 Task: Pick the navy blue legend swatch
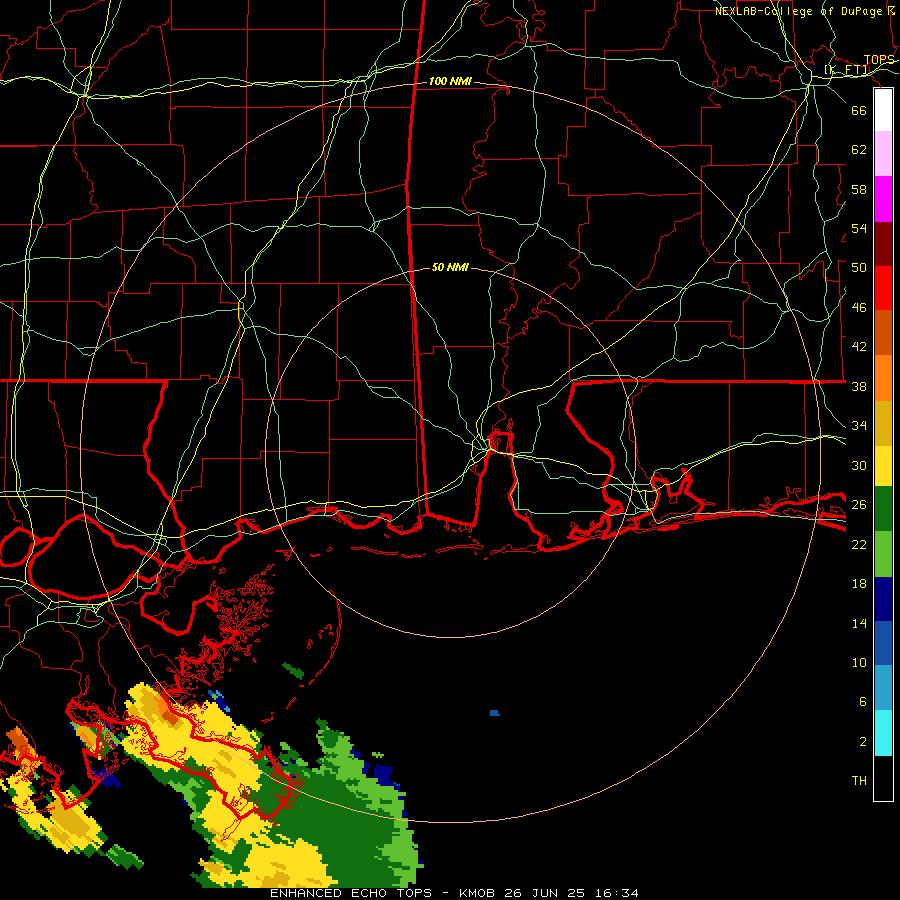tap(883, 599)
